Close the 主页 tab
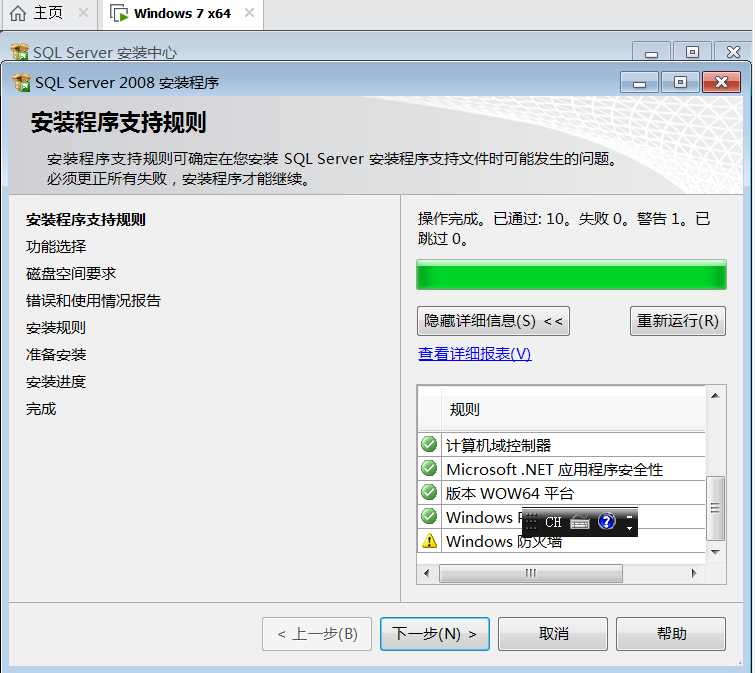This screenshot has width=755, height=673. [83, 13]
